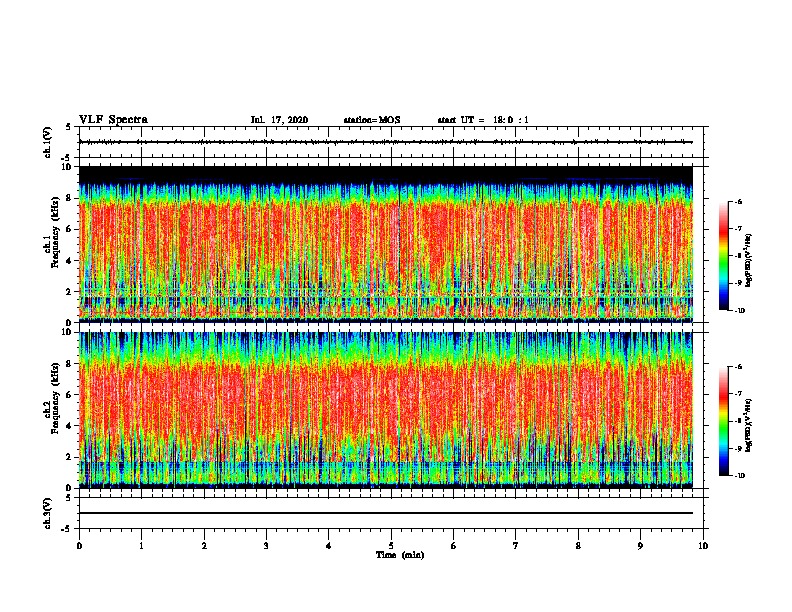Click the ch.1(V) waveform trace strip
The image size is (792, 612).
tap(385, 142)
